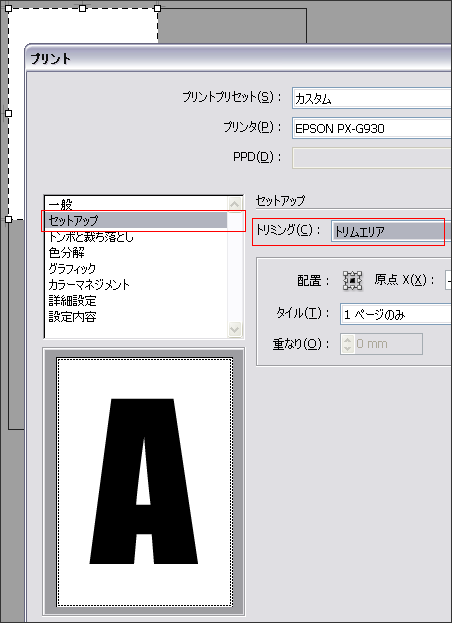Click the disabled PPD field

(x=372, y=158)
